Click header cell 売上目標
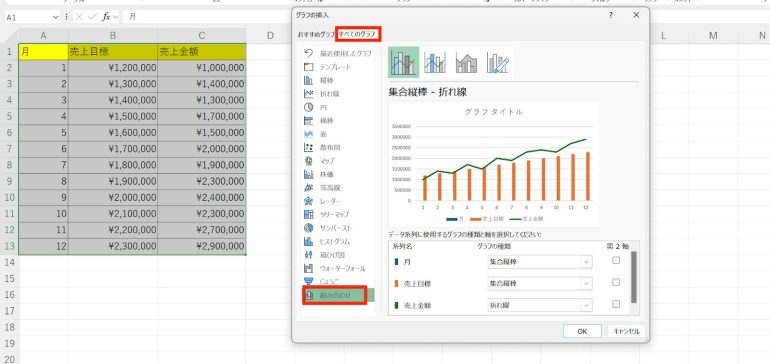This screenshot has height=364, width=770. [x=113, y=52]
